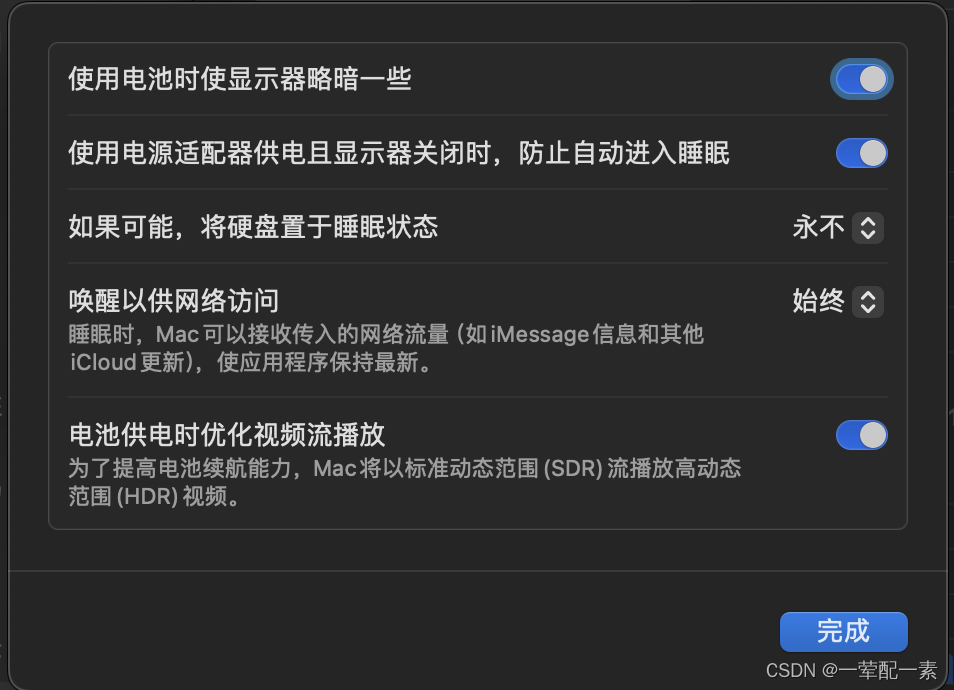Click the 如果可能，将硬盘置于睡眠状态 label
954x690 pixels.
[x=253, y=227]
